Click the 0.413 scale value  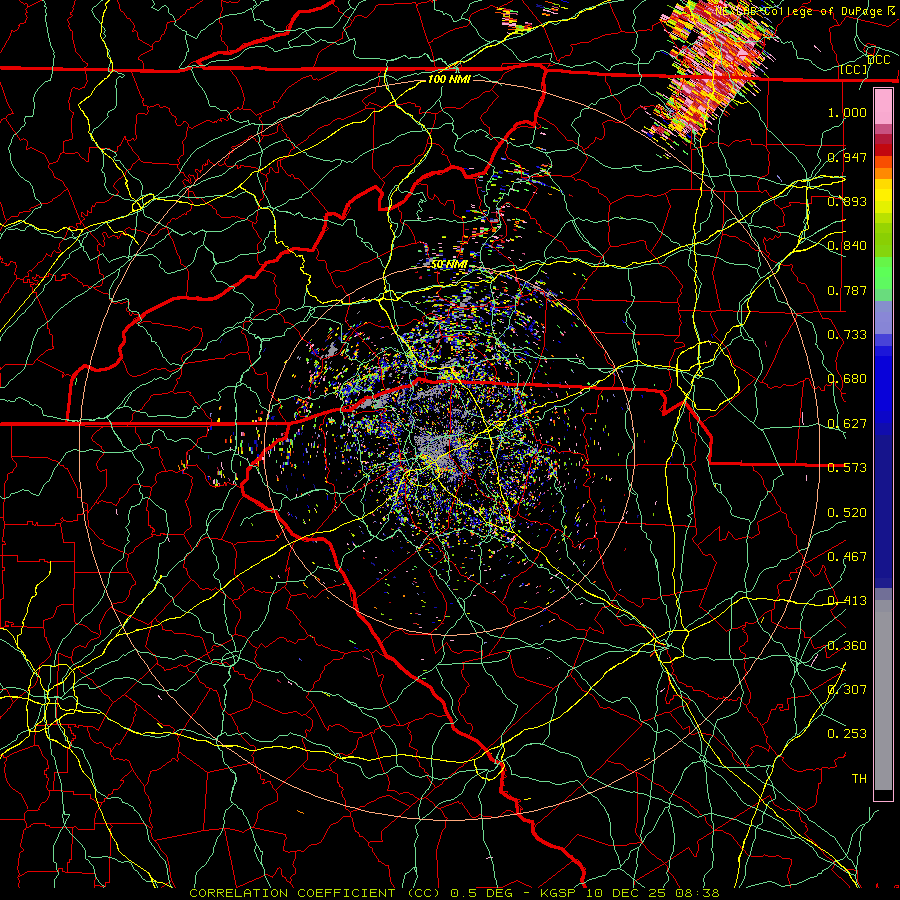coord(847,601)
